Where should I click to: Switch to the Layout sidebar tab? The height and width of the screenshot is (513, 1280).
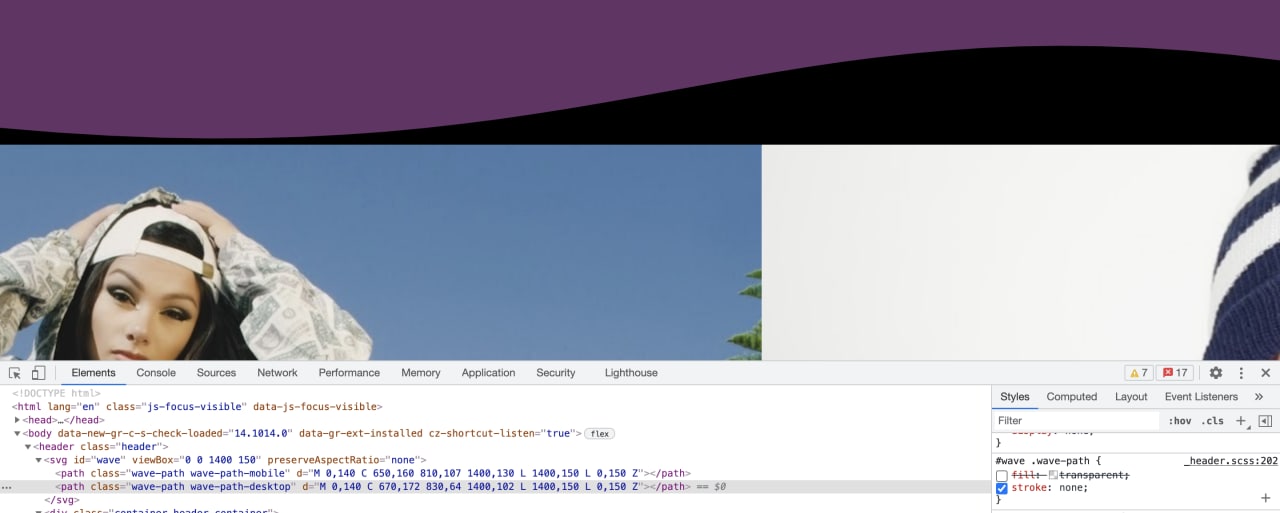coord(1131,397)
